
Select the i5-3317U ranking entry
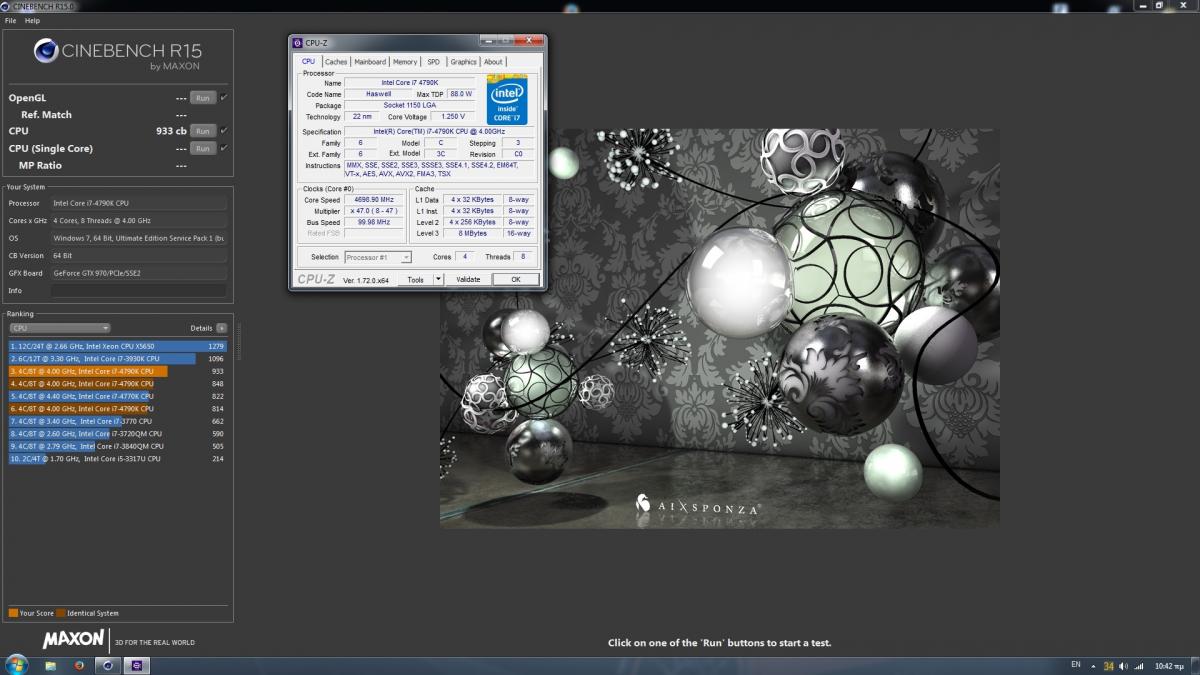click(x=118, y=458)
